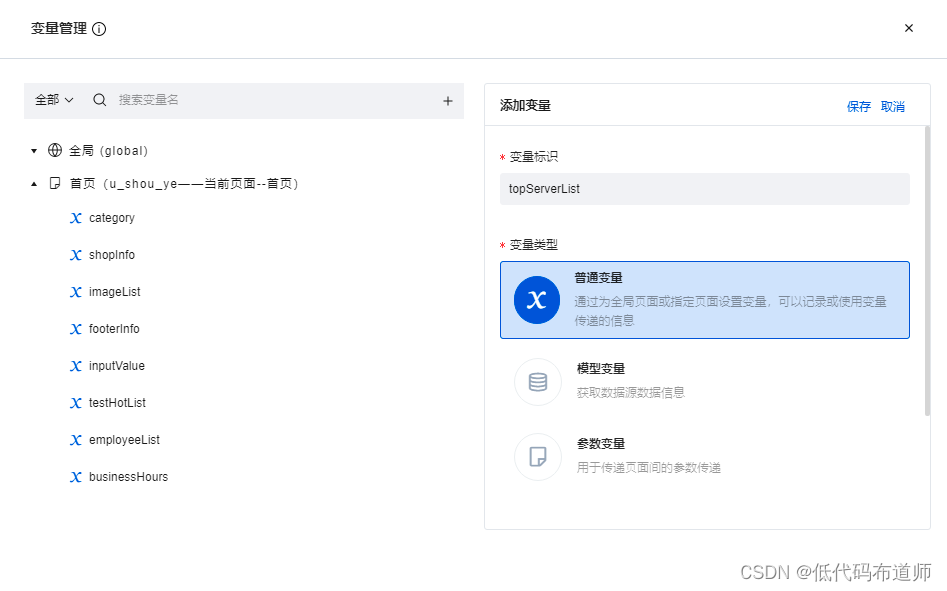Collapse the 首页 page tree node
The width and height of the screenshot is (947, 591).
click(x=34, y=184)
